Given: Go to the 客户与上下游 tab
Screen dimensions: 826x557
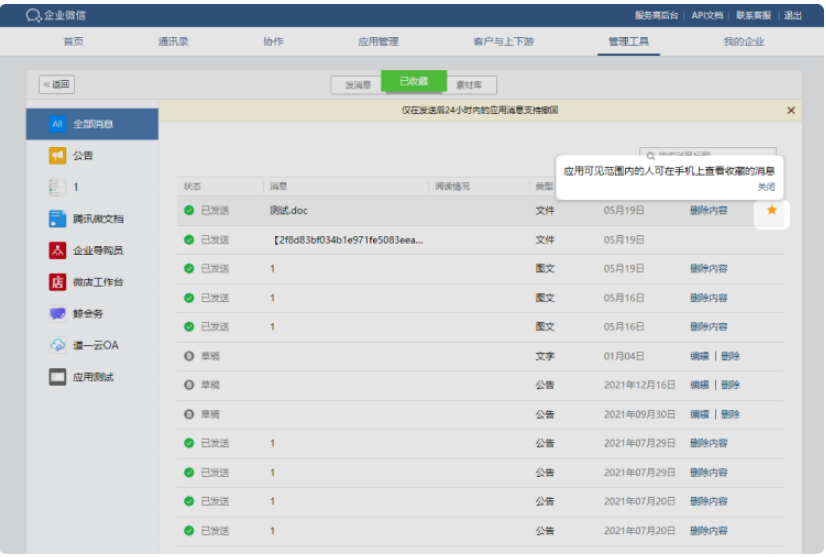Looking at the screenshot, I should pos(503,42).
